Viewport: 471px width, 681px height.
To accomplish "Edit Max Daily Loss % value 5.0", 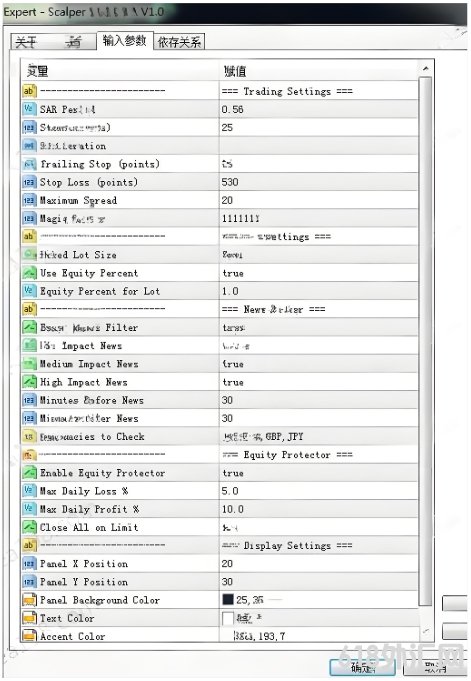I will [318, 491].
